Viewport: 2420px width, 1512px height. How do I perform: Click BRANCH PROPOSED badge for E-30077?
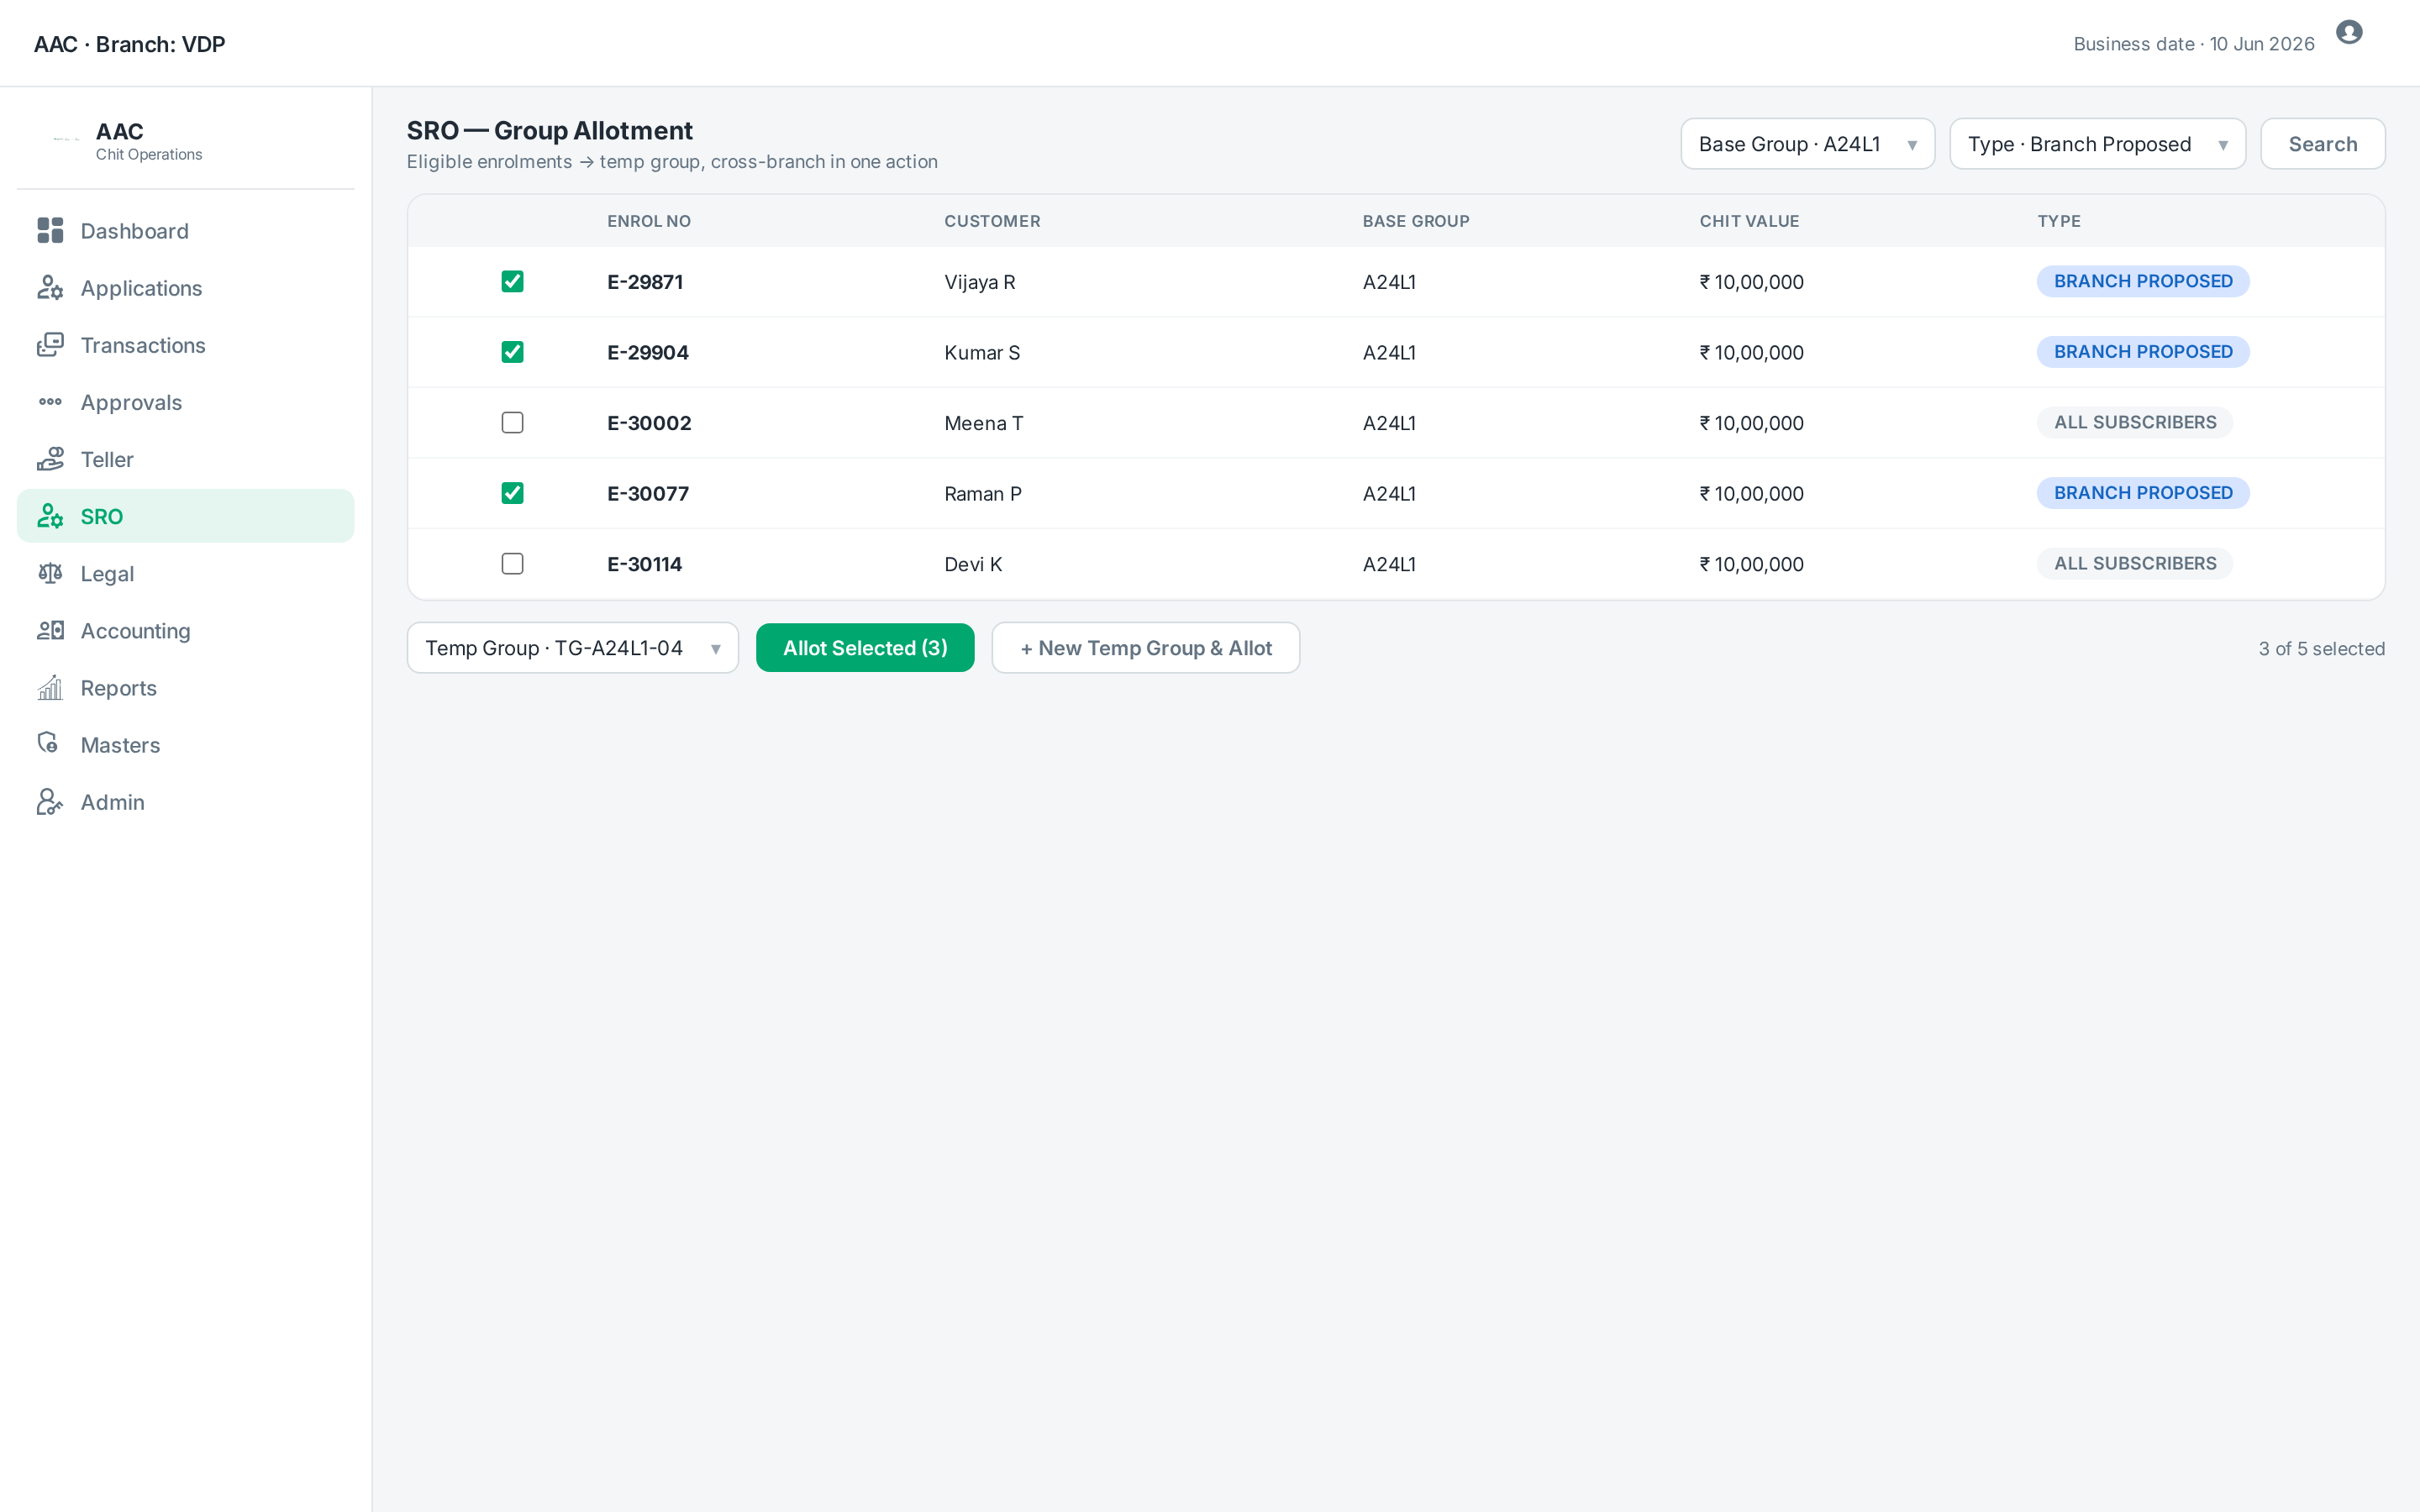(x=2143, y=493)
